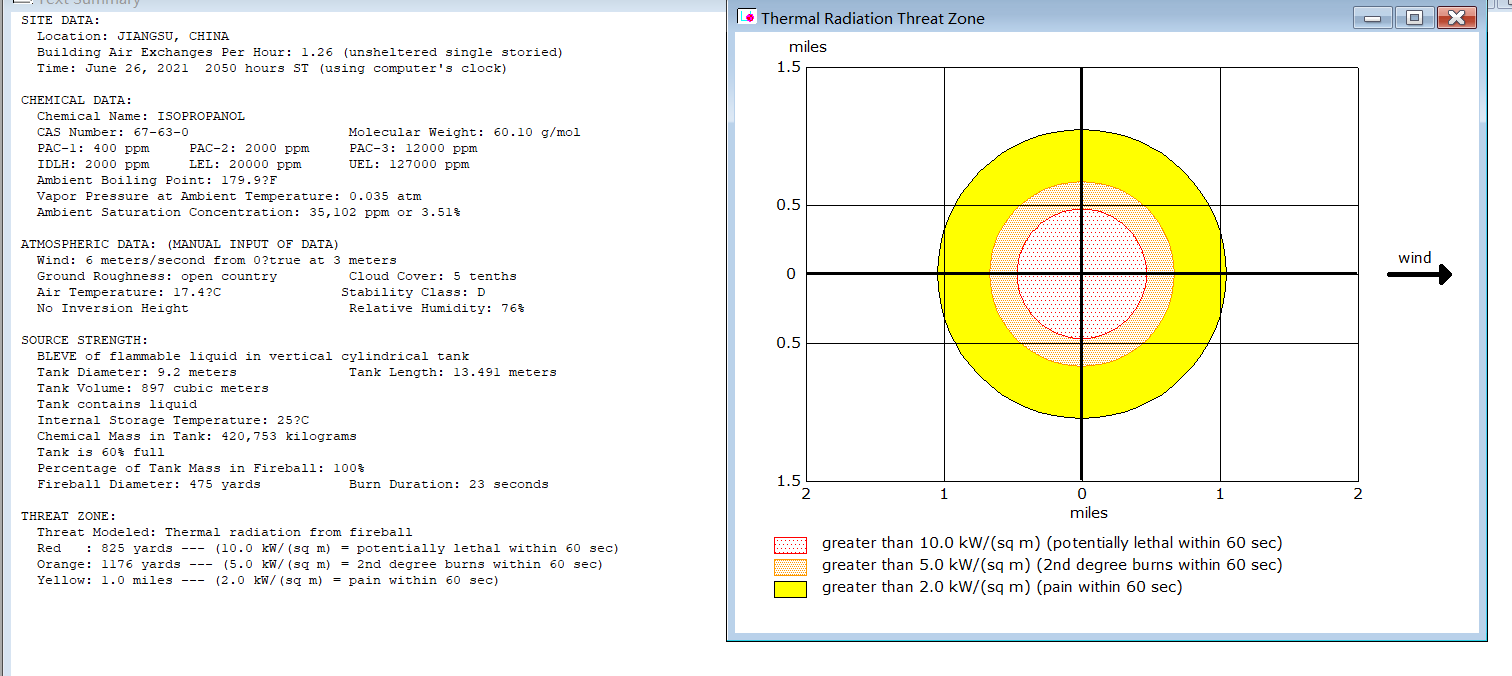Image resolution: width=1512 pixels, height=676 pixels.
Task: Click the 'UEL: 127000 ppm' value
Action: [409, 164]
